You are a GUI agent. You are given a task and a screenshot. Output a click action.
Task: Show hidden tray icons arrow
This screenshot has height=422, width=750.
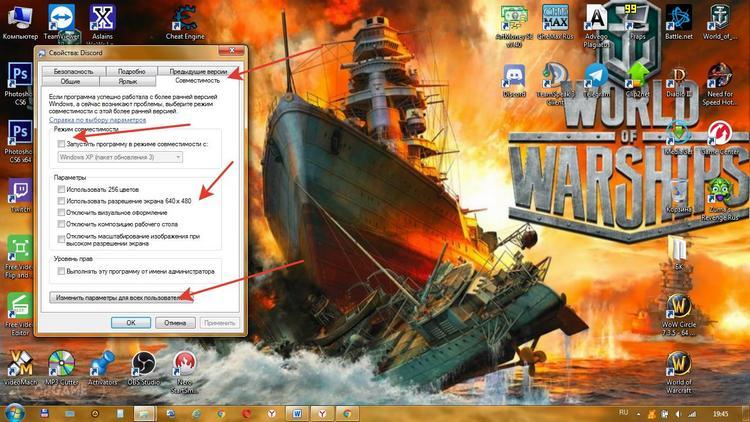[x=638, y=414]
